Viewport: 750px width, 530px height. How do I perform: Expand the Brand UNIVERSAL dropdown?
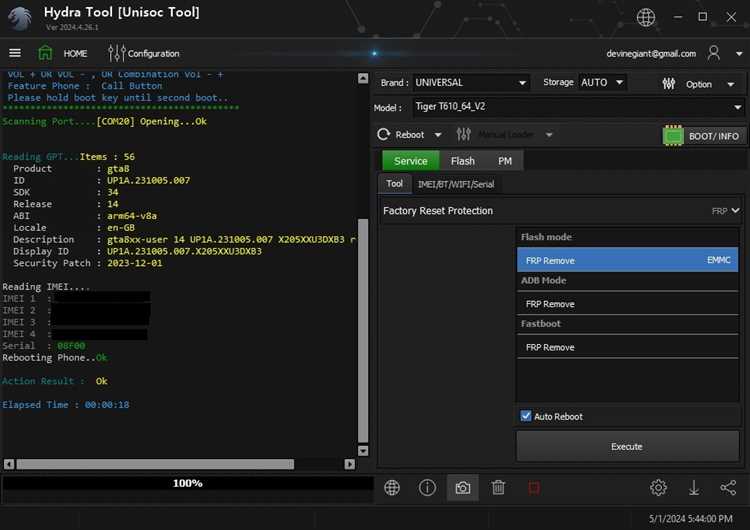(522, 83)
